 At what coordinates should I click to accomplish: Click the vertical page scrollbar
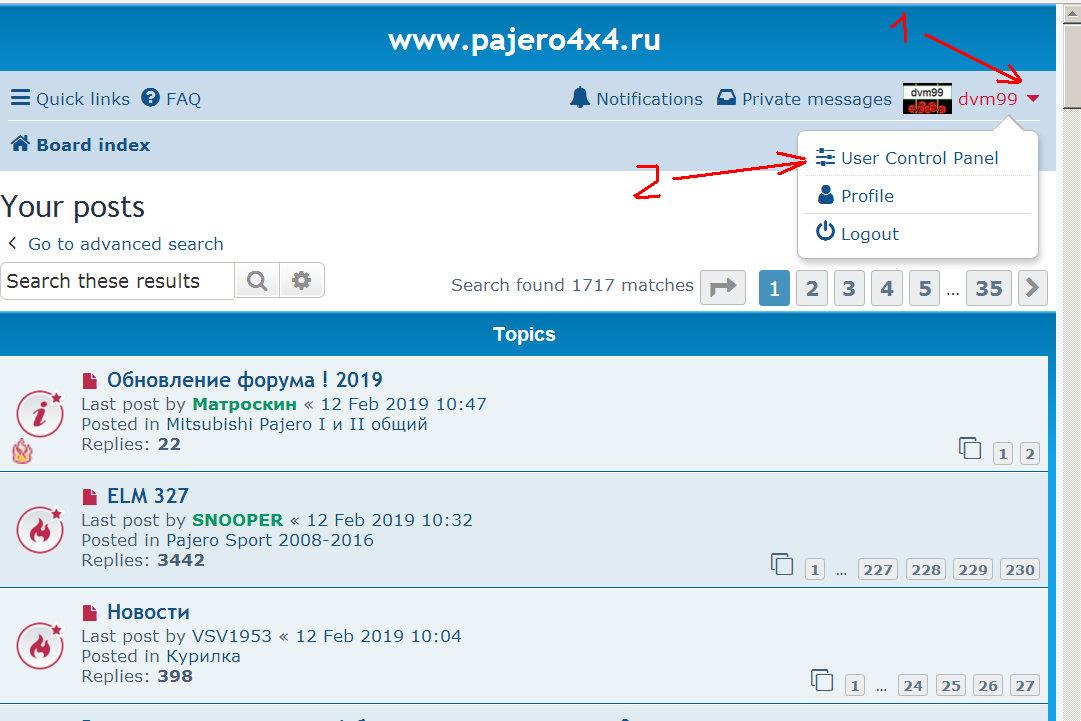point(1072,400)
